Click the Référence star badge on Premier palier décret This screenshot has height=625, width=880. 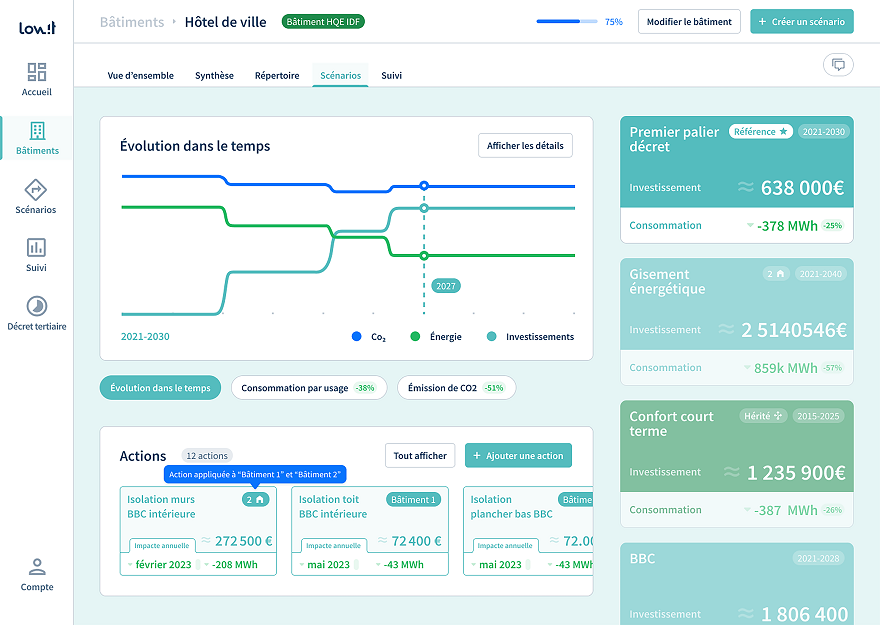(760, 132)
